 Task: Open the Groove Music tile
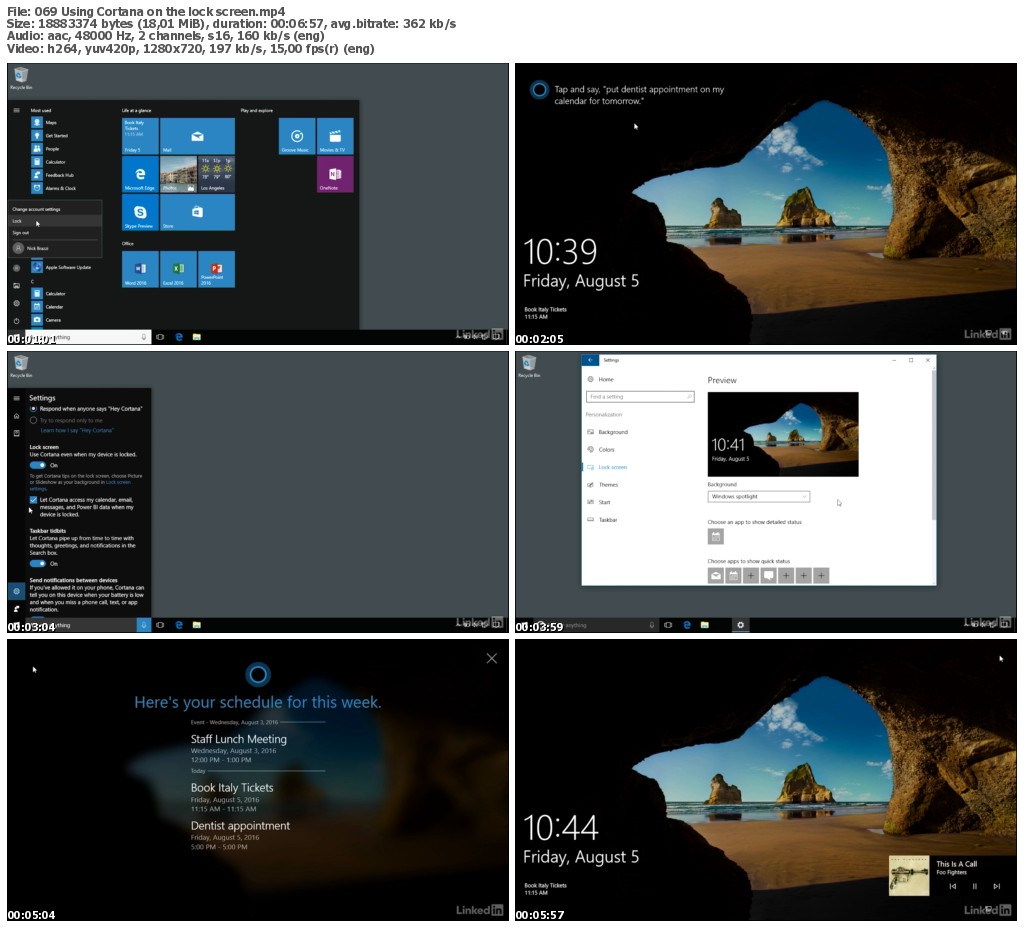296,136
